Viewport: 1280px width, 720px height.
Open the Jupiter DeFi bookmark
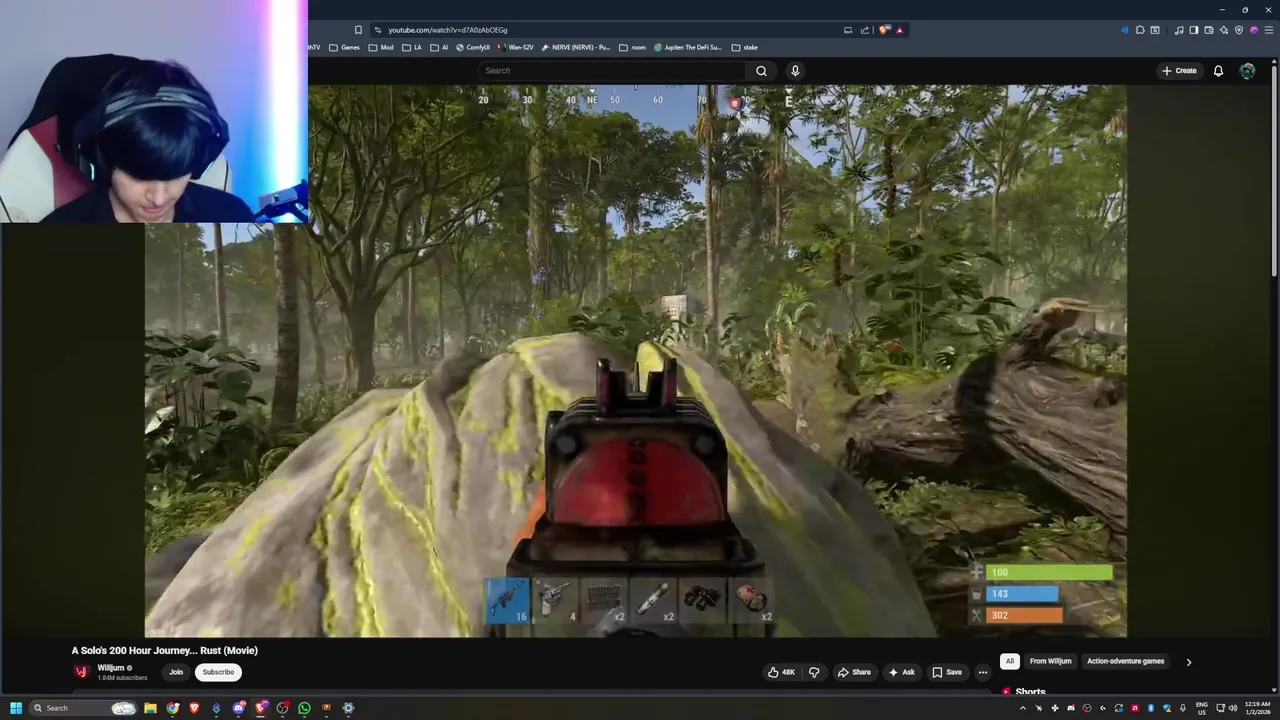(688, 47)
